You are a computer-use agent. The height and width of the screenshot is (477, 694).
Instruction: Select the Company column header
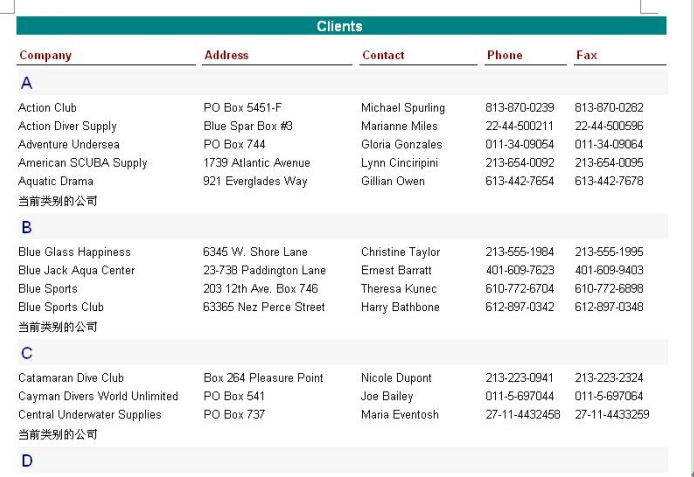pos(46,55)
